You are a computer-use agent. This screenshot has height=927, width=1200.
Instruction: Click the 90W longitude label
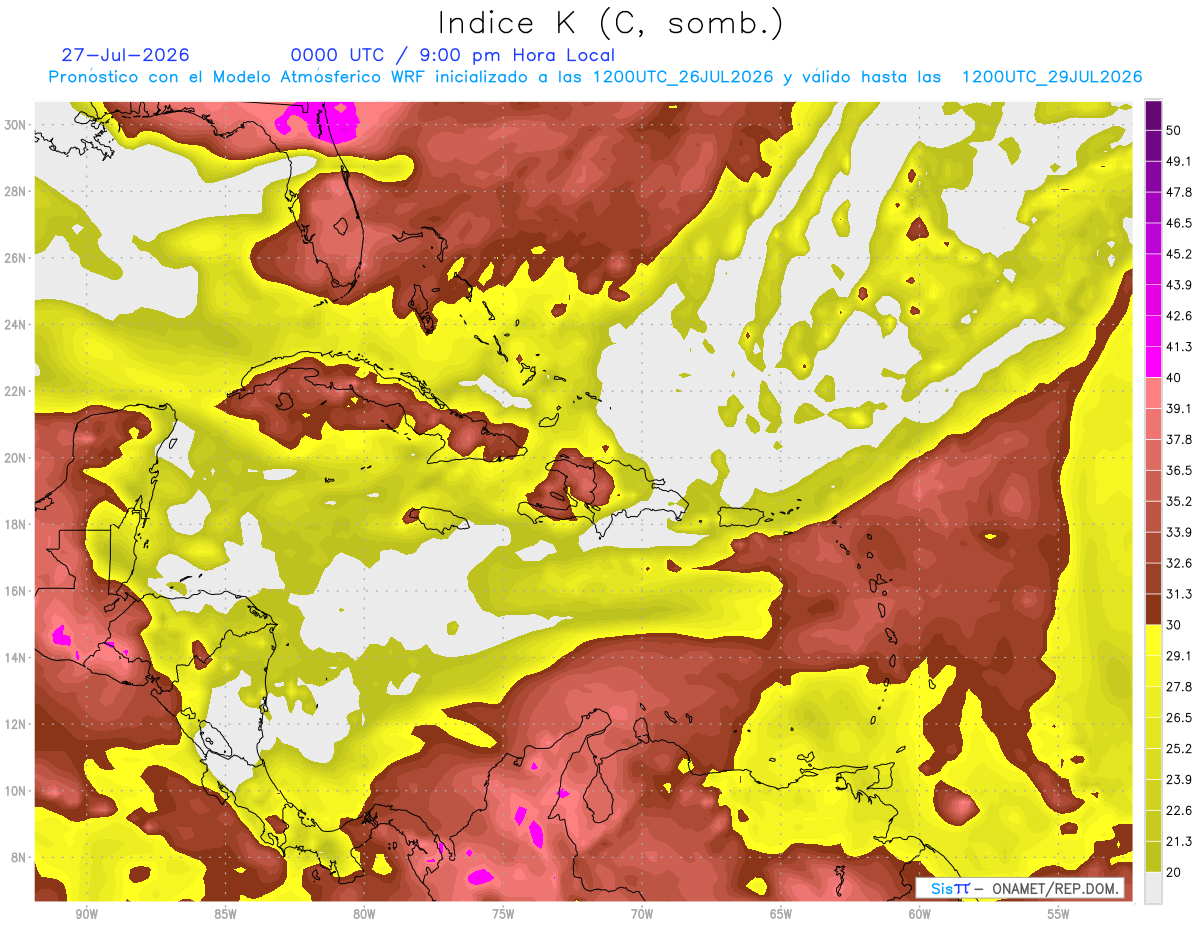pos(86,914)
